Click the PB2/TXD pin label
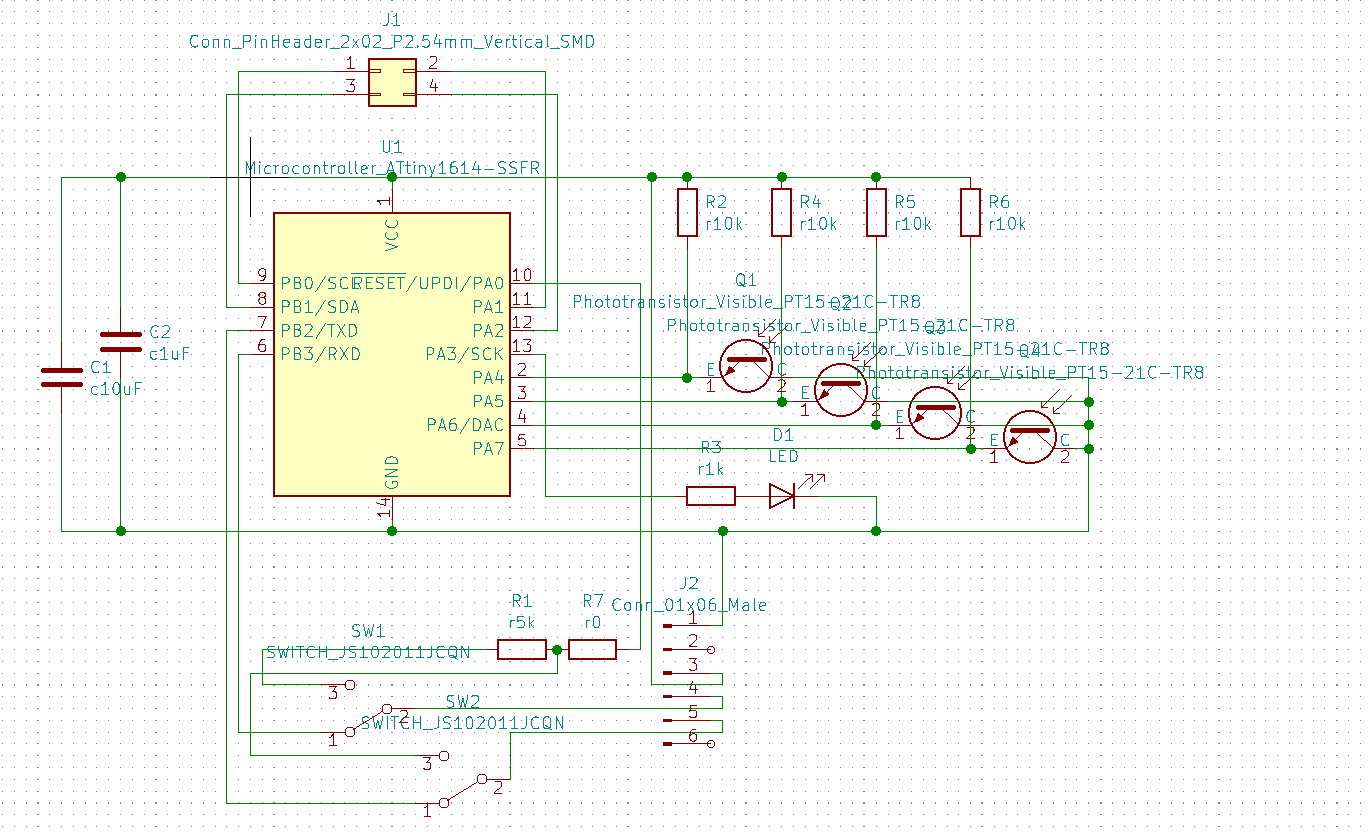 tap(320, 331)
